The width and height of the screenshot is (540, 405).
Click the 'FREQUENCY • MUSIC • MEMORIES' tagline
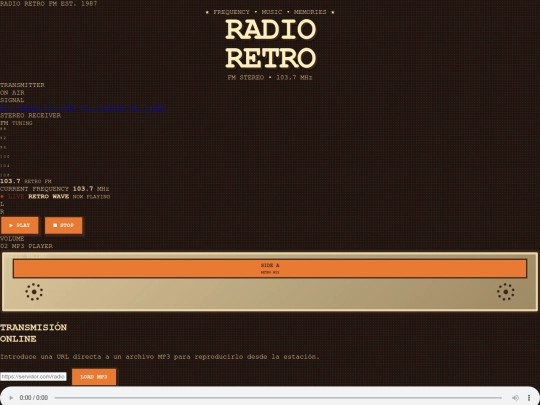(x=270, y=12)
